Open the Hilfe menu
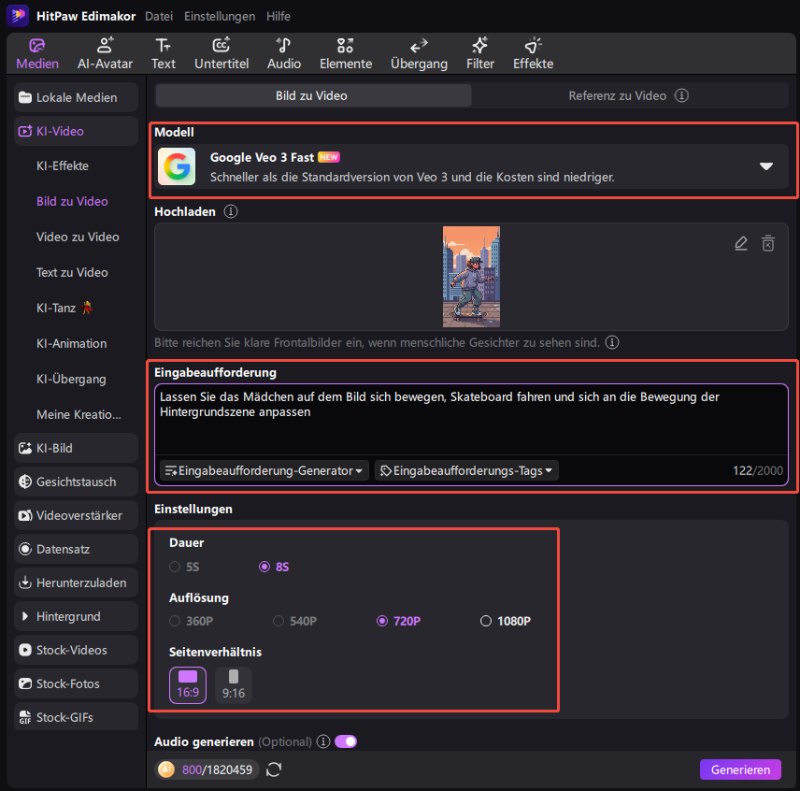 (278, 16)
